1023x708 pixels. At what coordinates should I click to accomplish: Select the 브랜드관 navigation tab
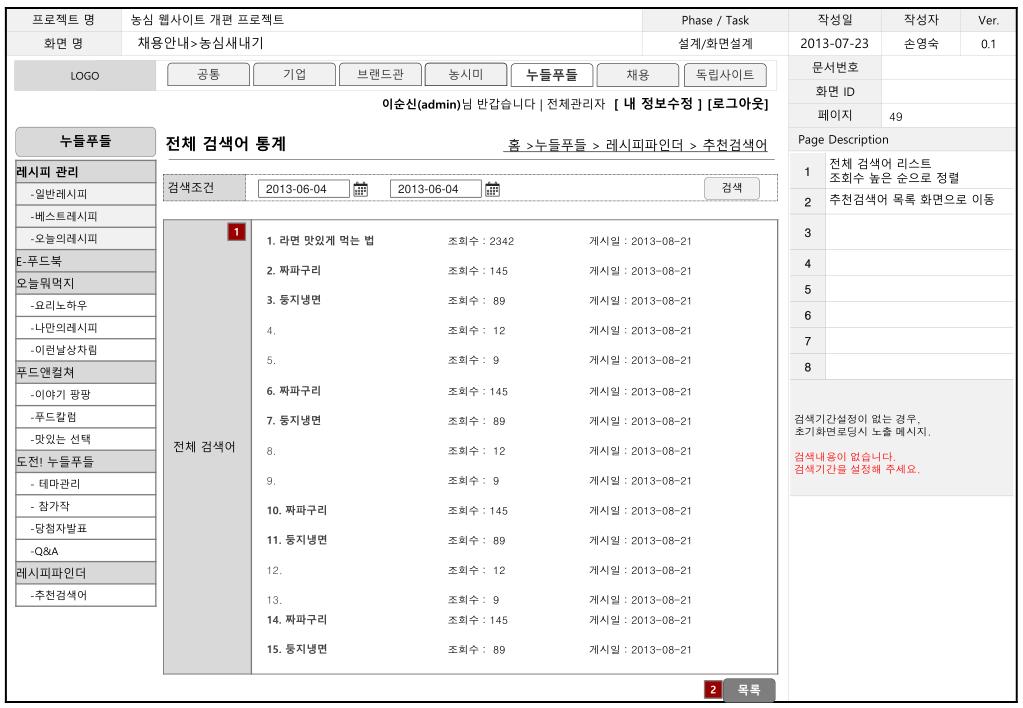pos(380,74)
